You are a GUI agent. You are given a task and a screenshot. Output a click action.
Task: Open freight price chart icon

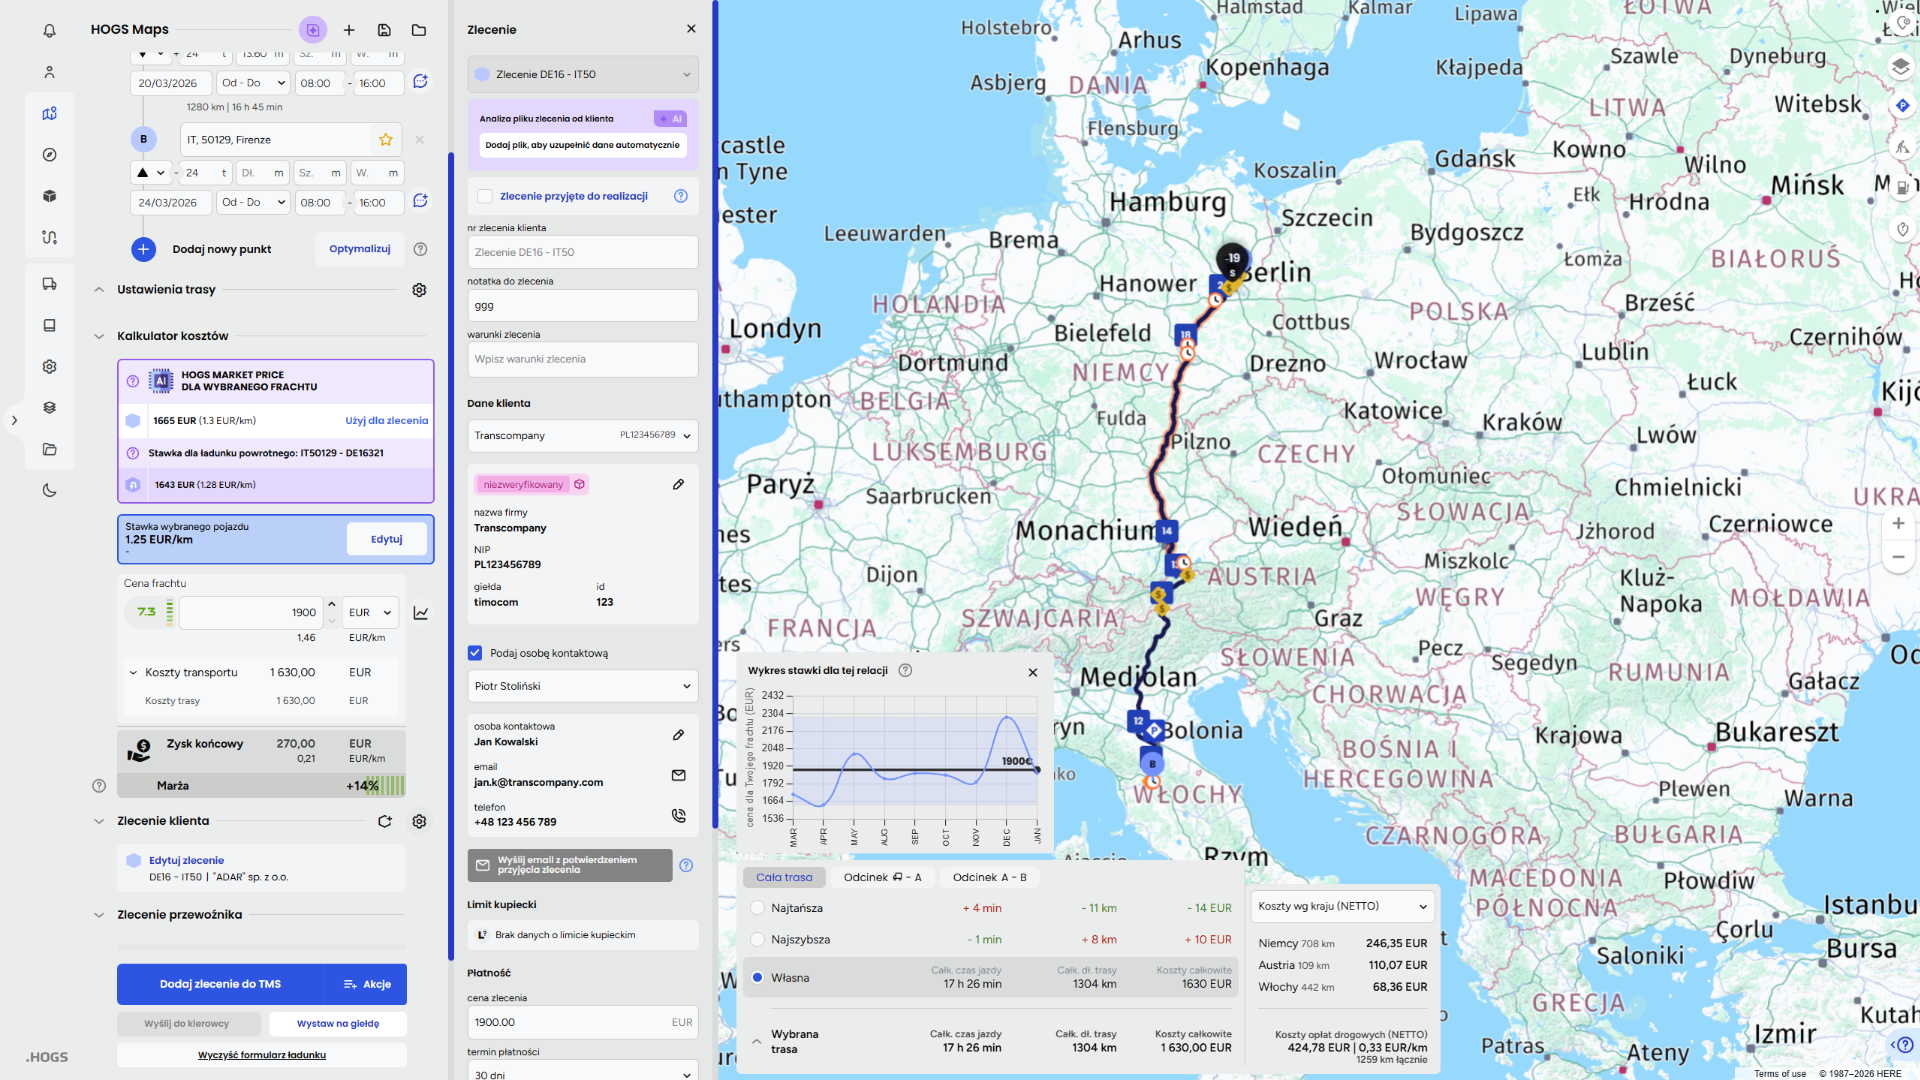click(x=421, y=613)
